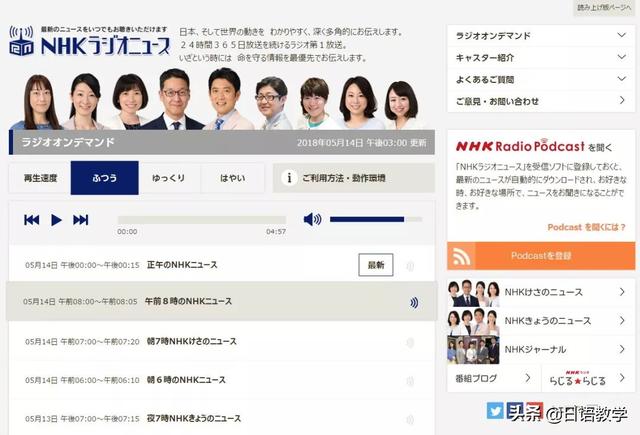Open Podcast を聞くには？ link

586,227
